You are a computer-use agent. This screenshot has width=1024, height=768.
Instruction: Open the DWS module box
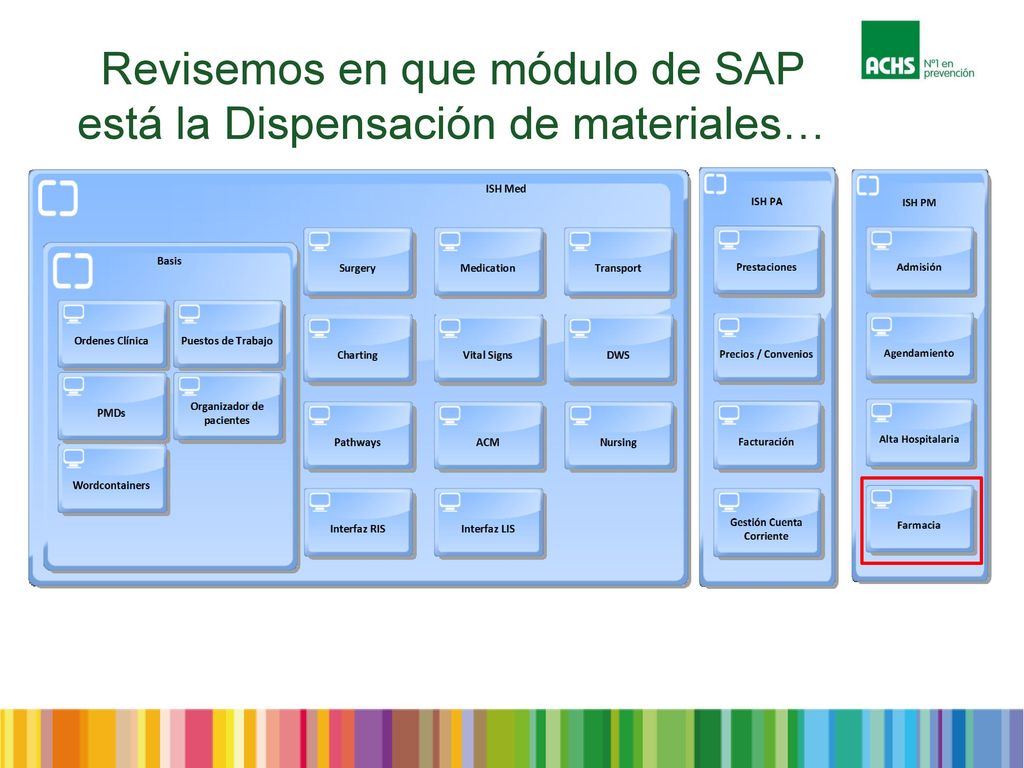[x=618, y=348]
